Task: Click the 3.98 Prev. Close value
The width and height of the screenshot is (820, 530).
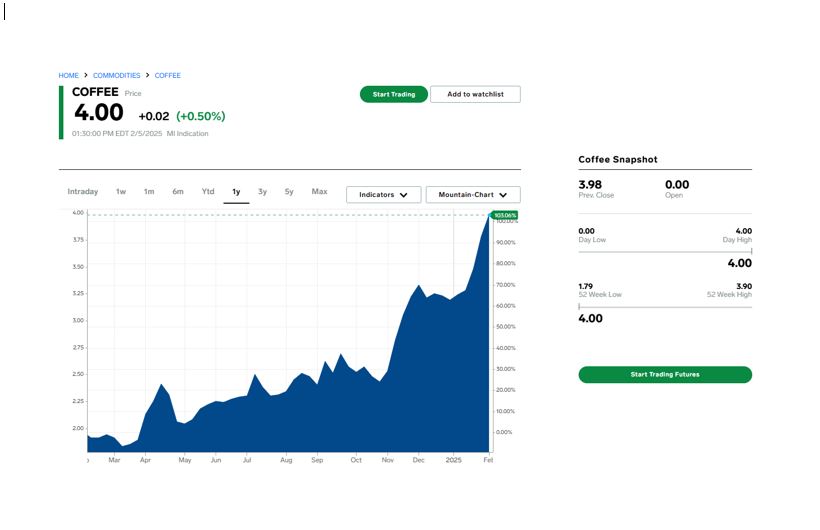Action: click(x=590, y=185)
